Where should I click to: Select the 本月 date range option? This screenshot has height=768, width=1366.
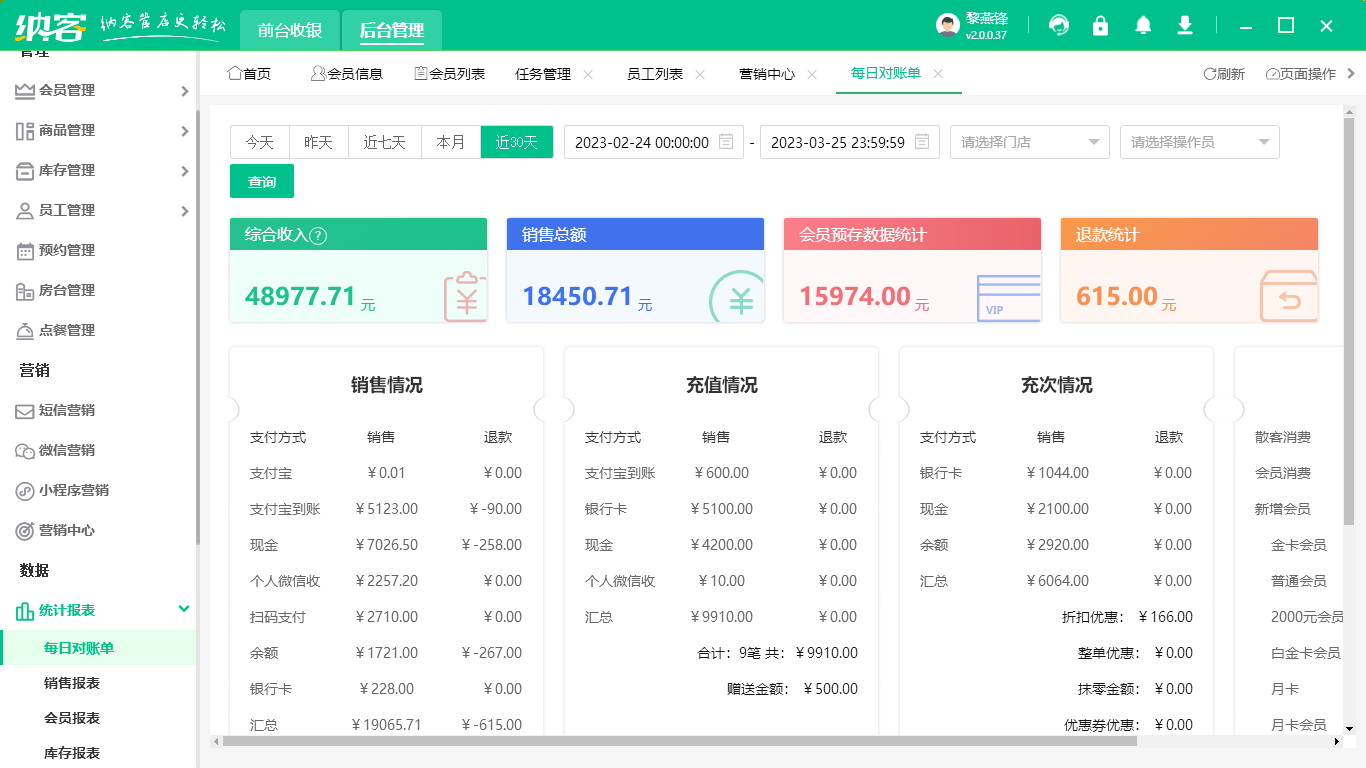[451, 142]
